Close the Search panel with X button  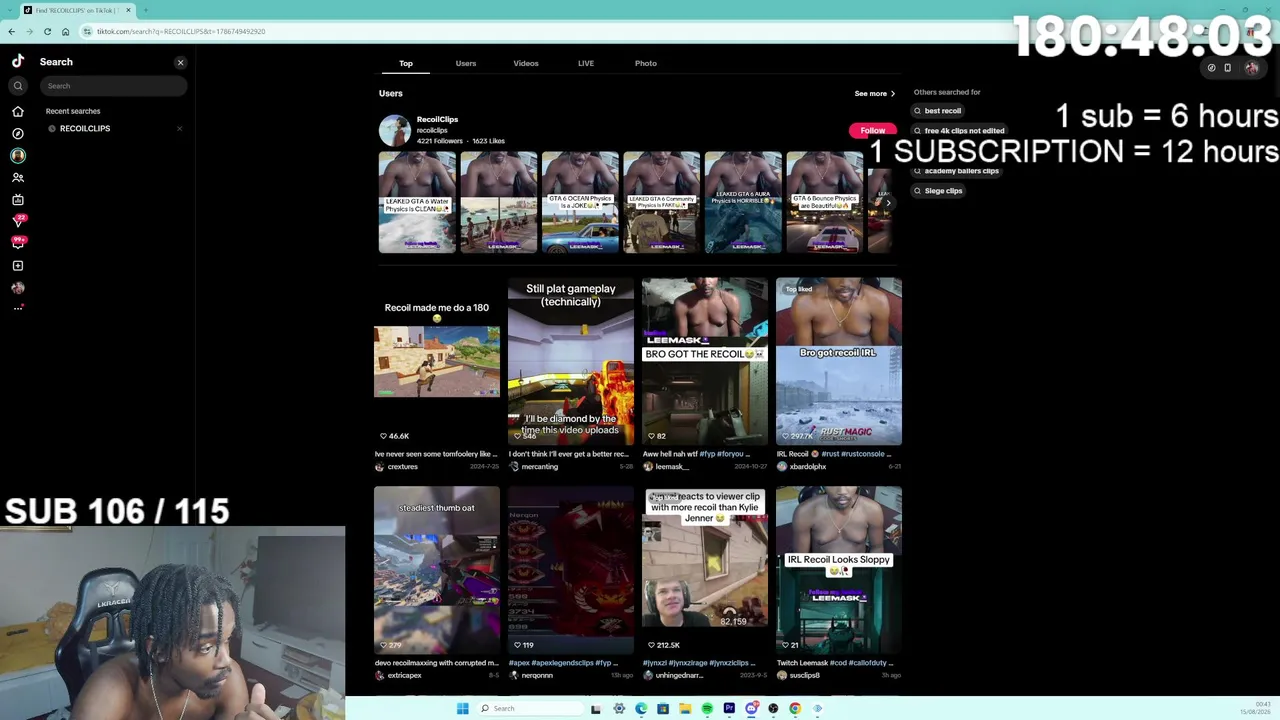coord(181,62)
